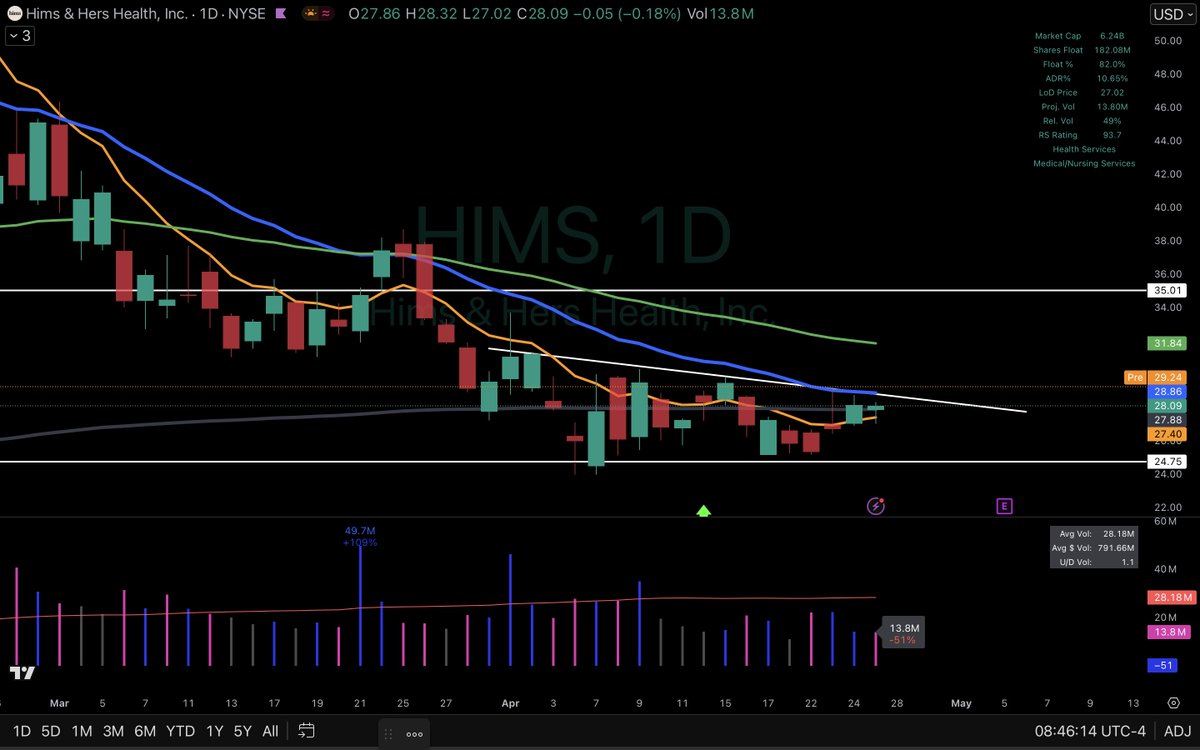
Task: Select the 1Y time range
Action: click(214, 731)
